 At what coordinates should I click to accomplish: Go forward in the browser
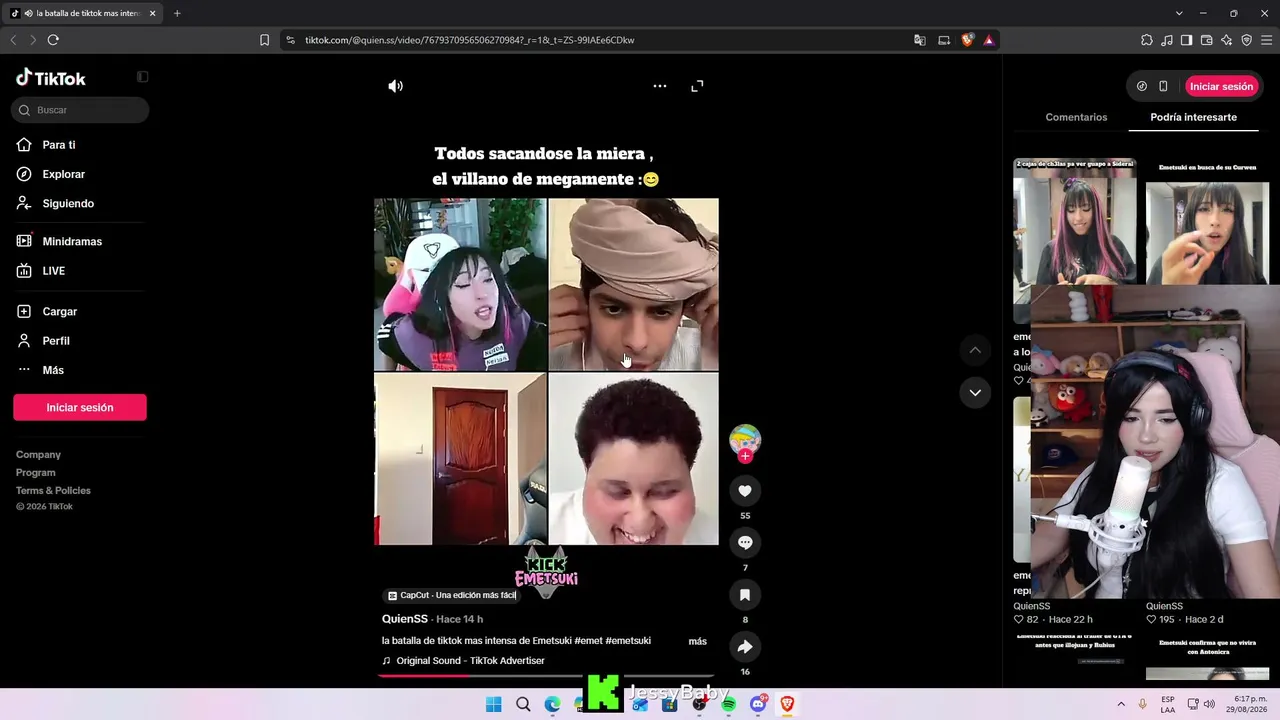click(x=33, y=40)
